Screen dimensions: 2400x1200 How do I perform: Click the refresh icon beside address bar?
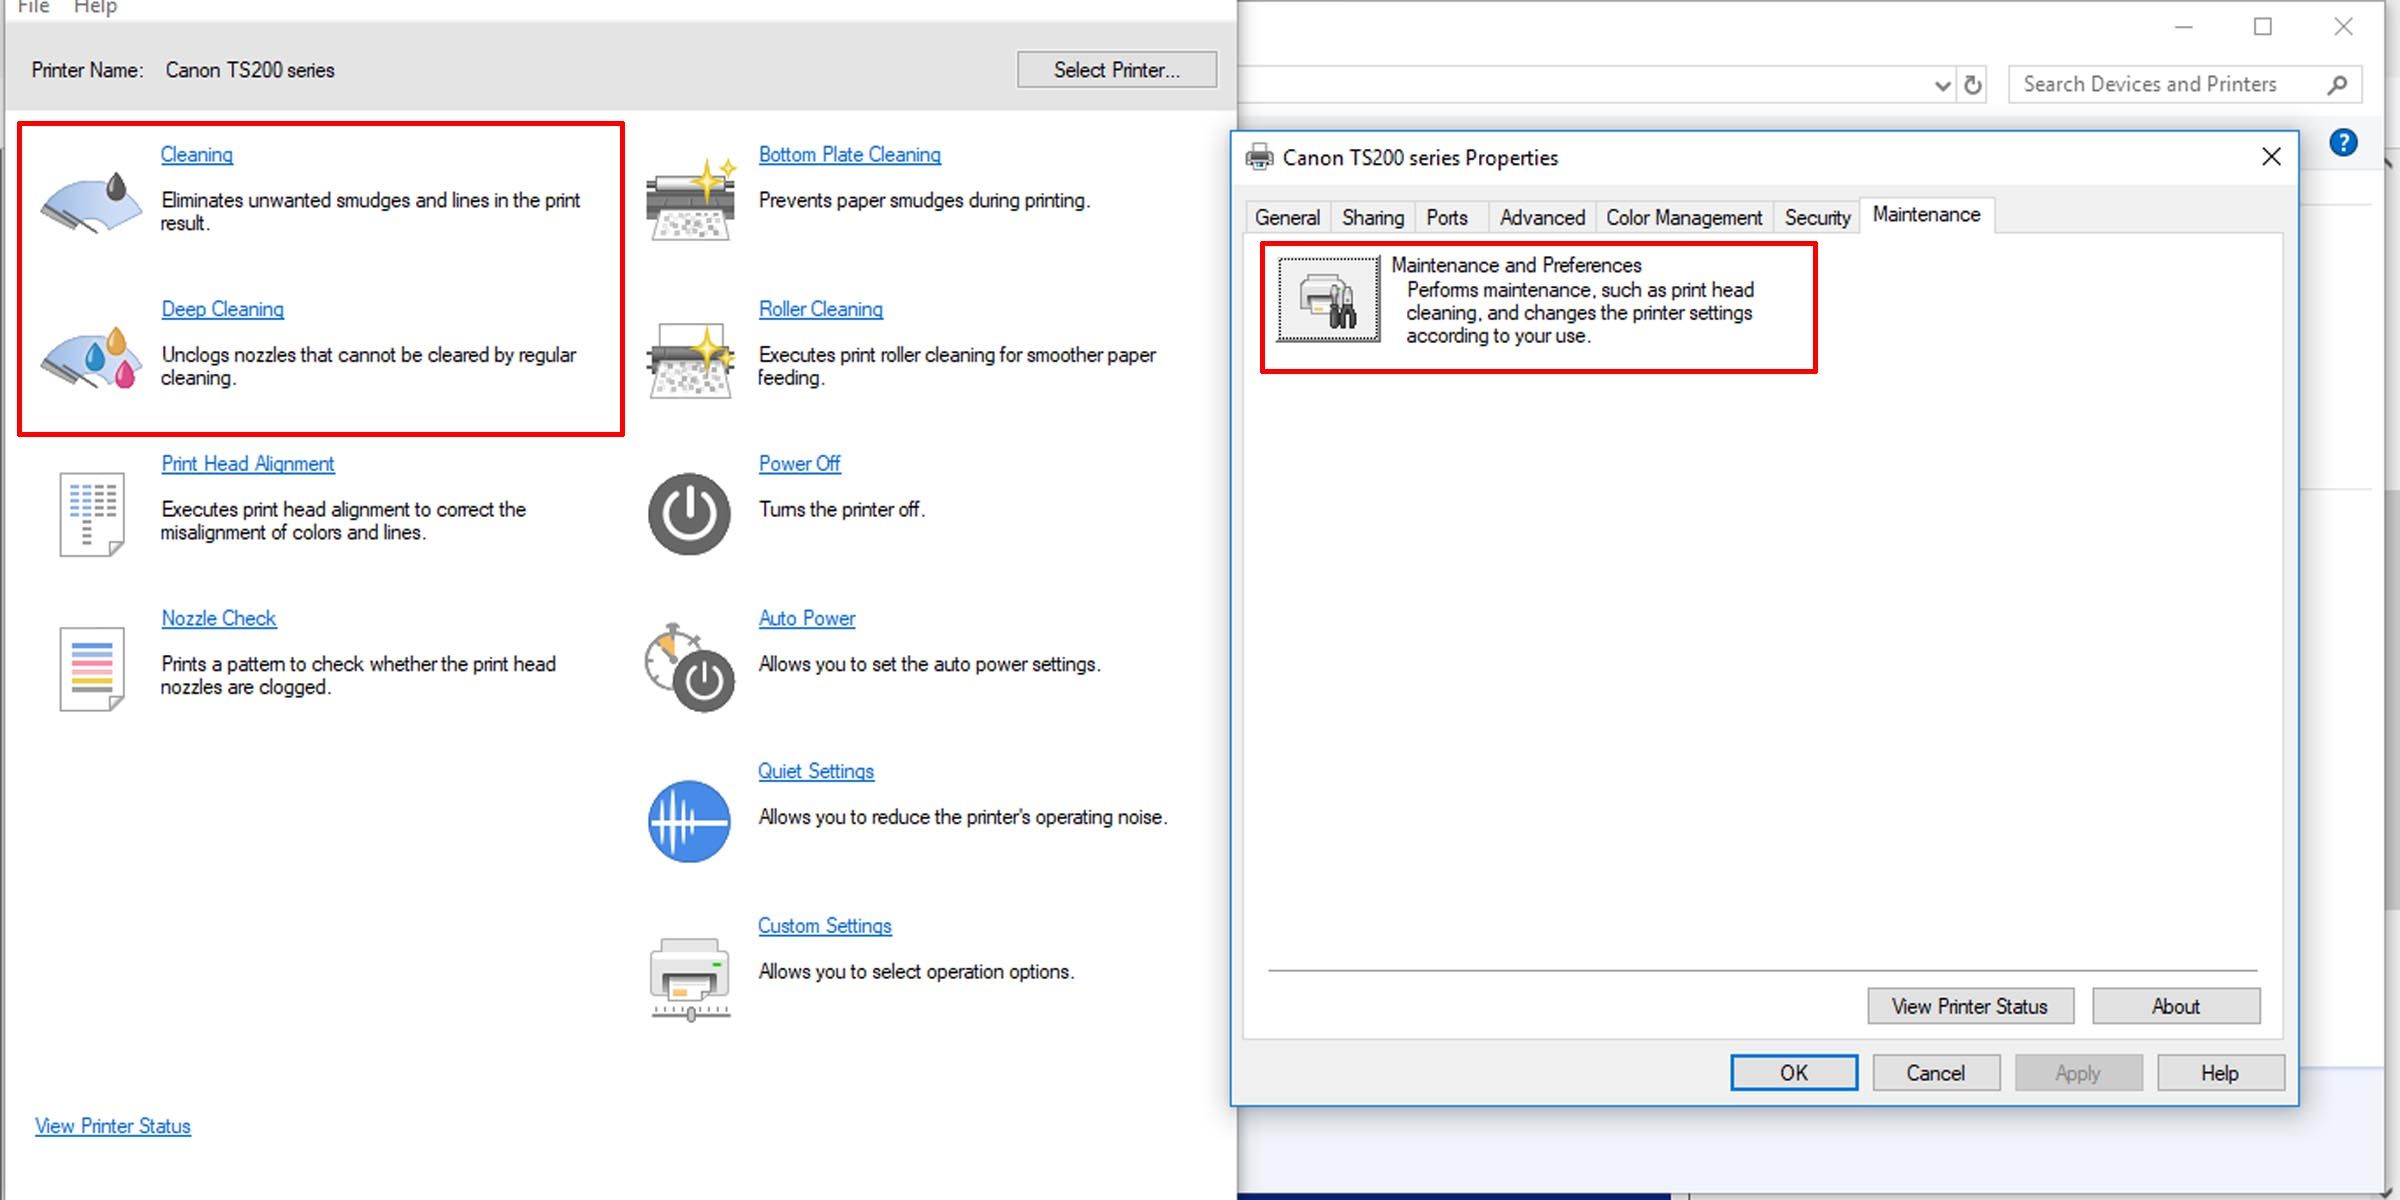coord(1973,86)
